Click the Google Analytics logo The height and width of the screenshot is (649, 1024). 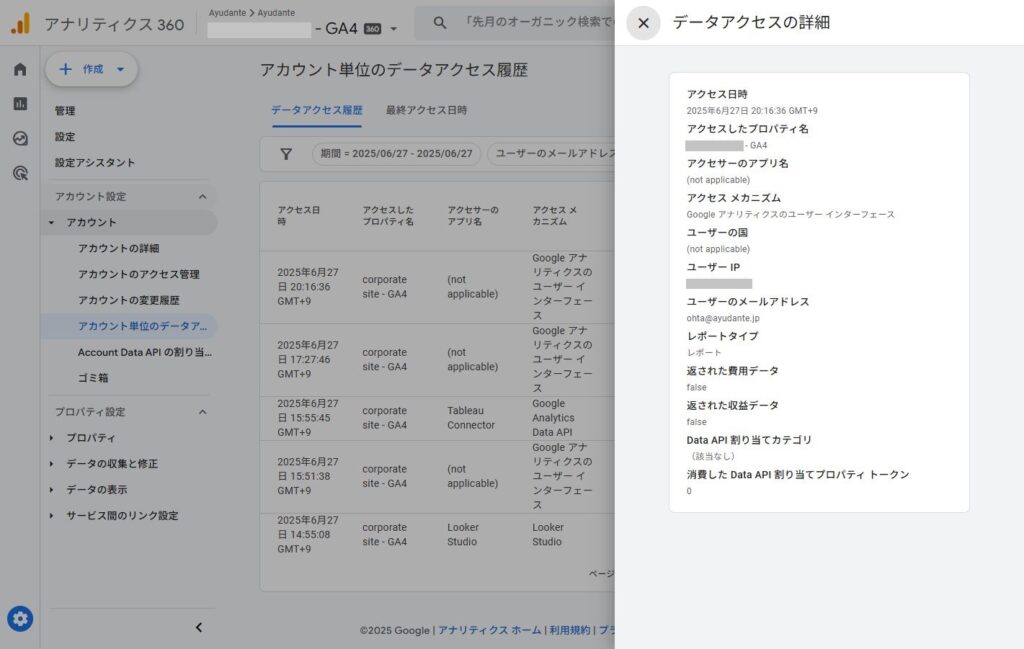coord(20,24)
